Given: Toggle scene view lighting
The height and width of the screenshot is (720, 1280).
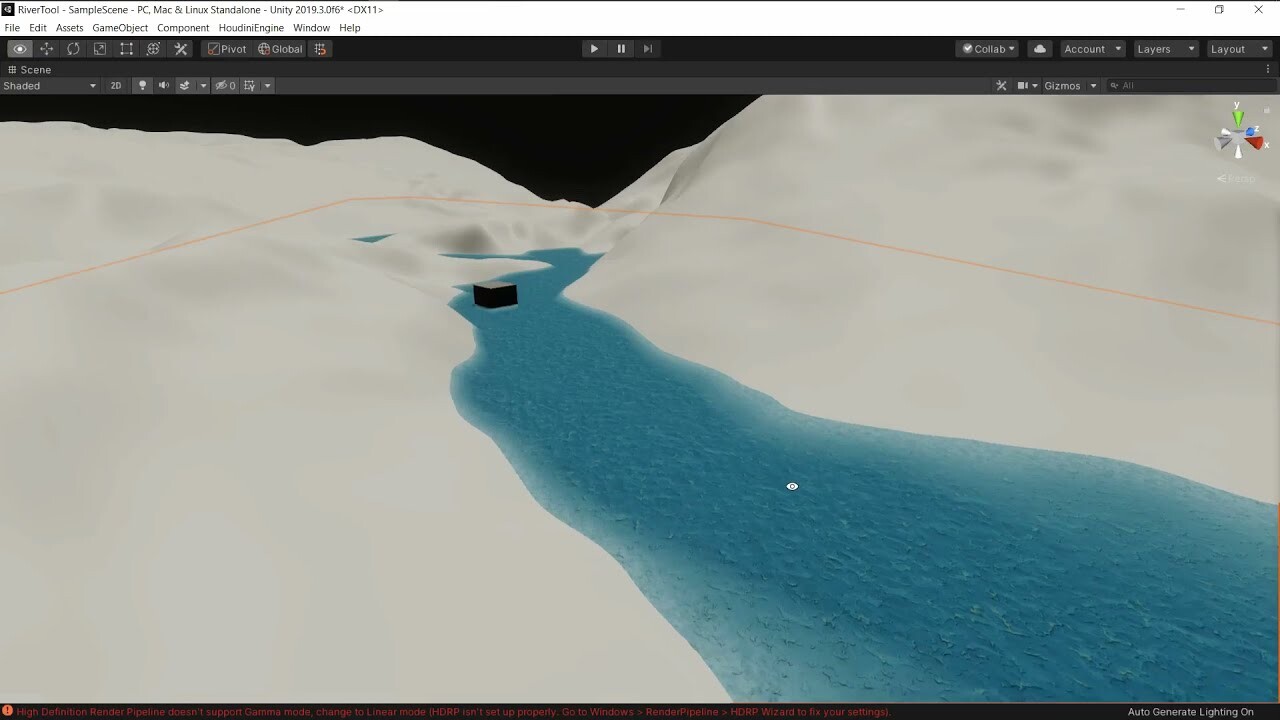Looking at the screenshot, I should [142, 85].
